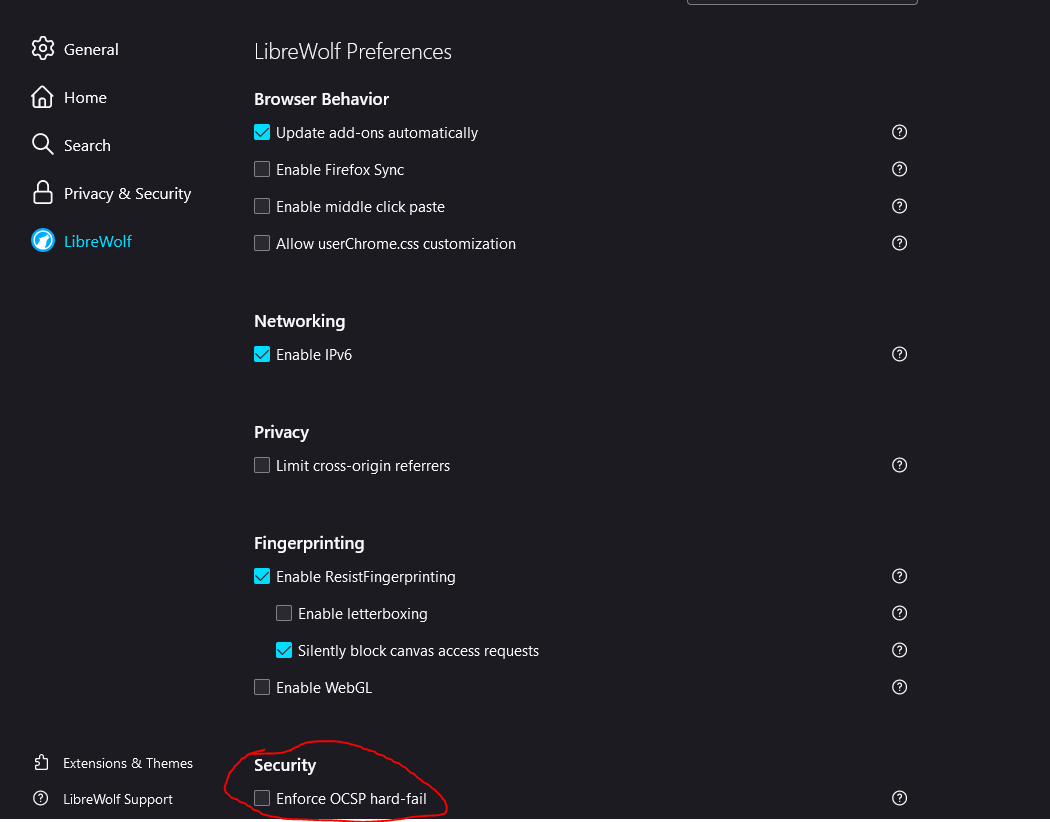
Task: Open help icon for Enable WebGL
Action: click(899, 686)
